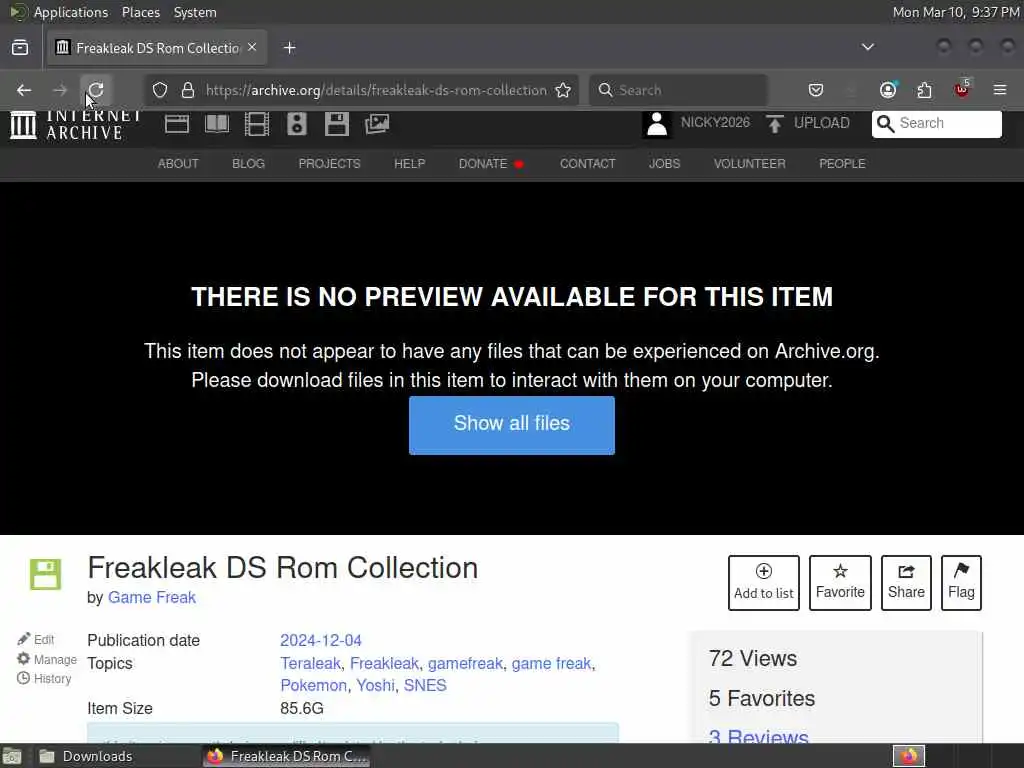Reload the page with the refresh icon
This screenshot has width=1024, height=768.
(96, 90)
